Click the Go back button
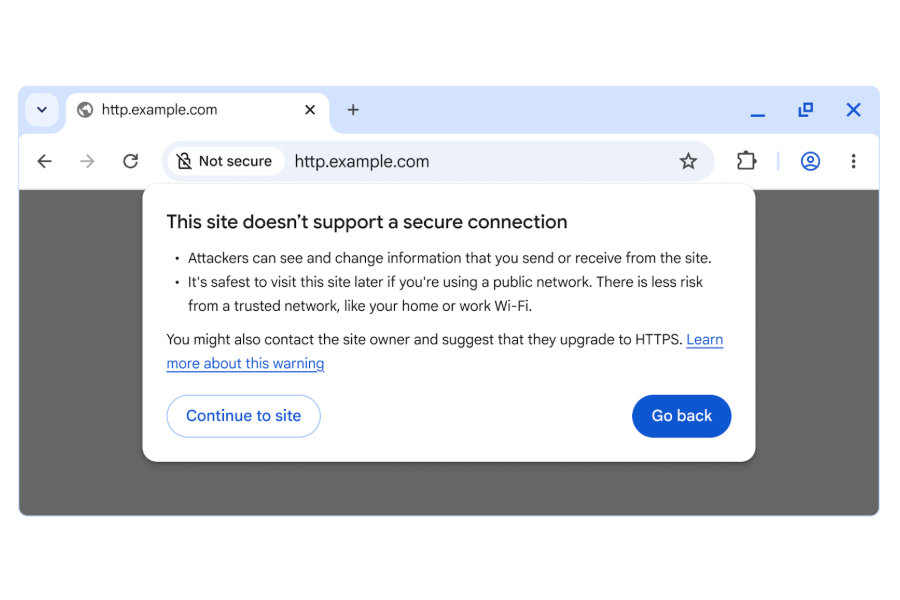Image resolution: width=900 pixels, height=600 pixels. (681, 416)
